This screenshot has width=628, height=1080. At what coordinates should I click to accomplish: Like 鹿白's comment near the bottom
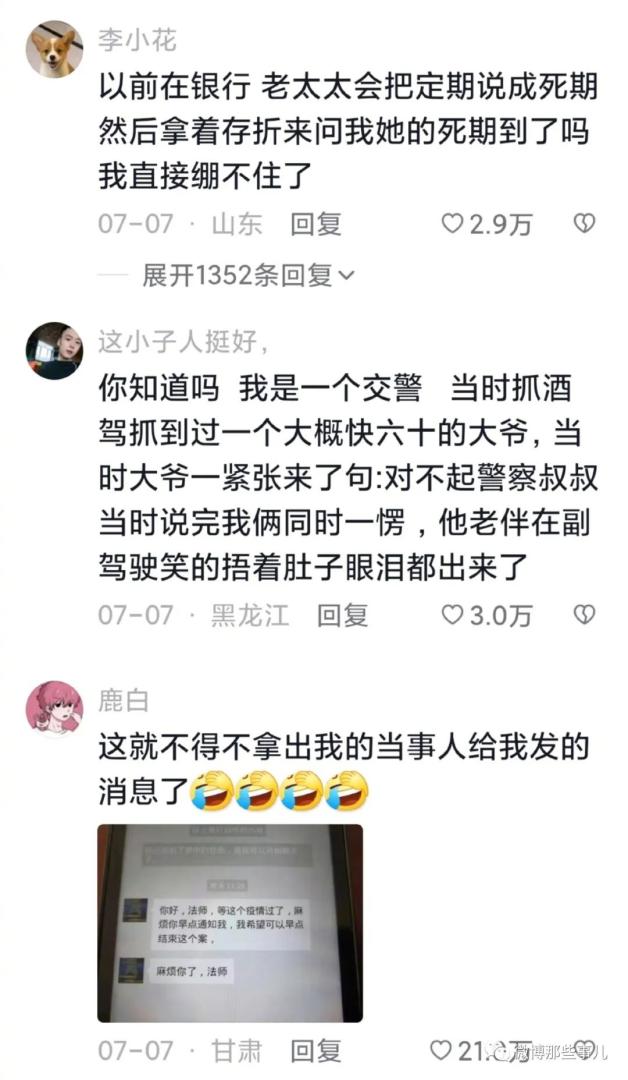pos(441,1050)
